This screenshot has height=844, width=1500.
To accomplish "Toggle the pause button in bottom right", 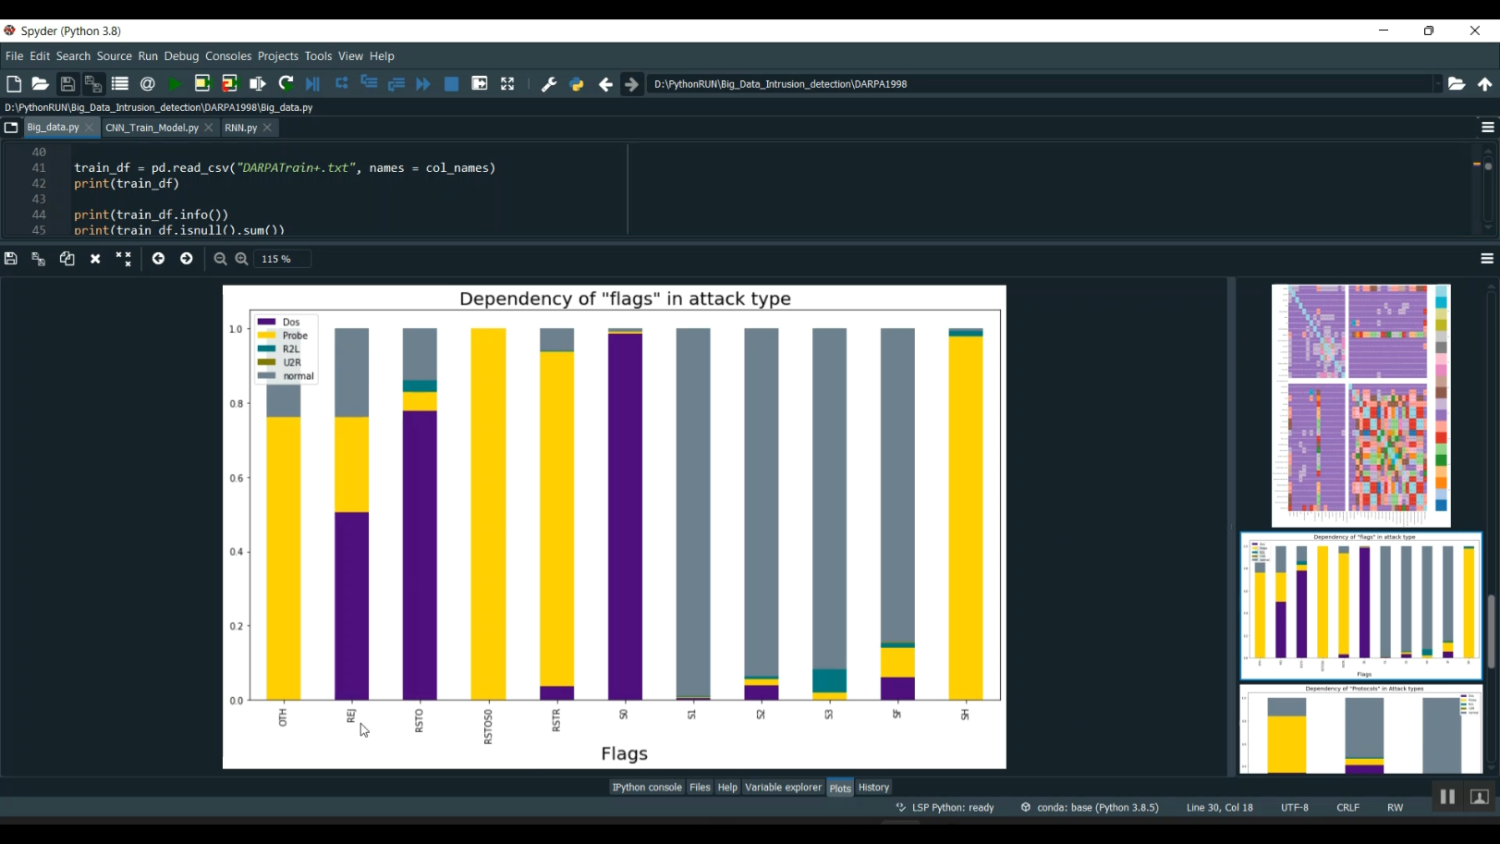I will point(1447,797).
